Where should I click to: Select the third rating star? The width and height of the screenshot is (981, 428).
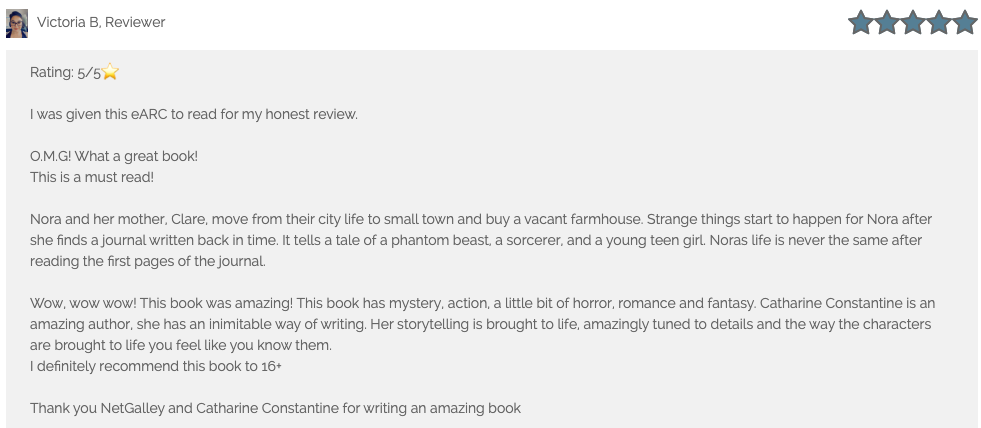(913, 22)
